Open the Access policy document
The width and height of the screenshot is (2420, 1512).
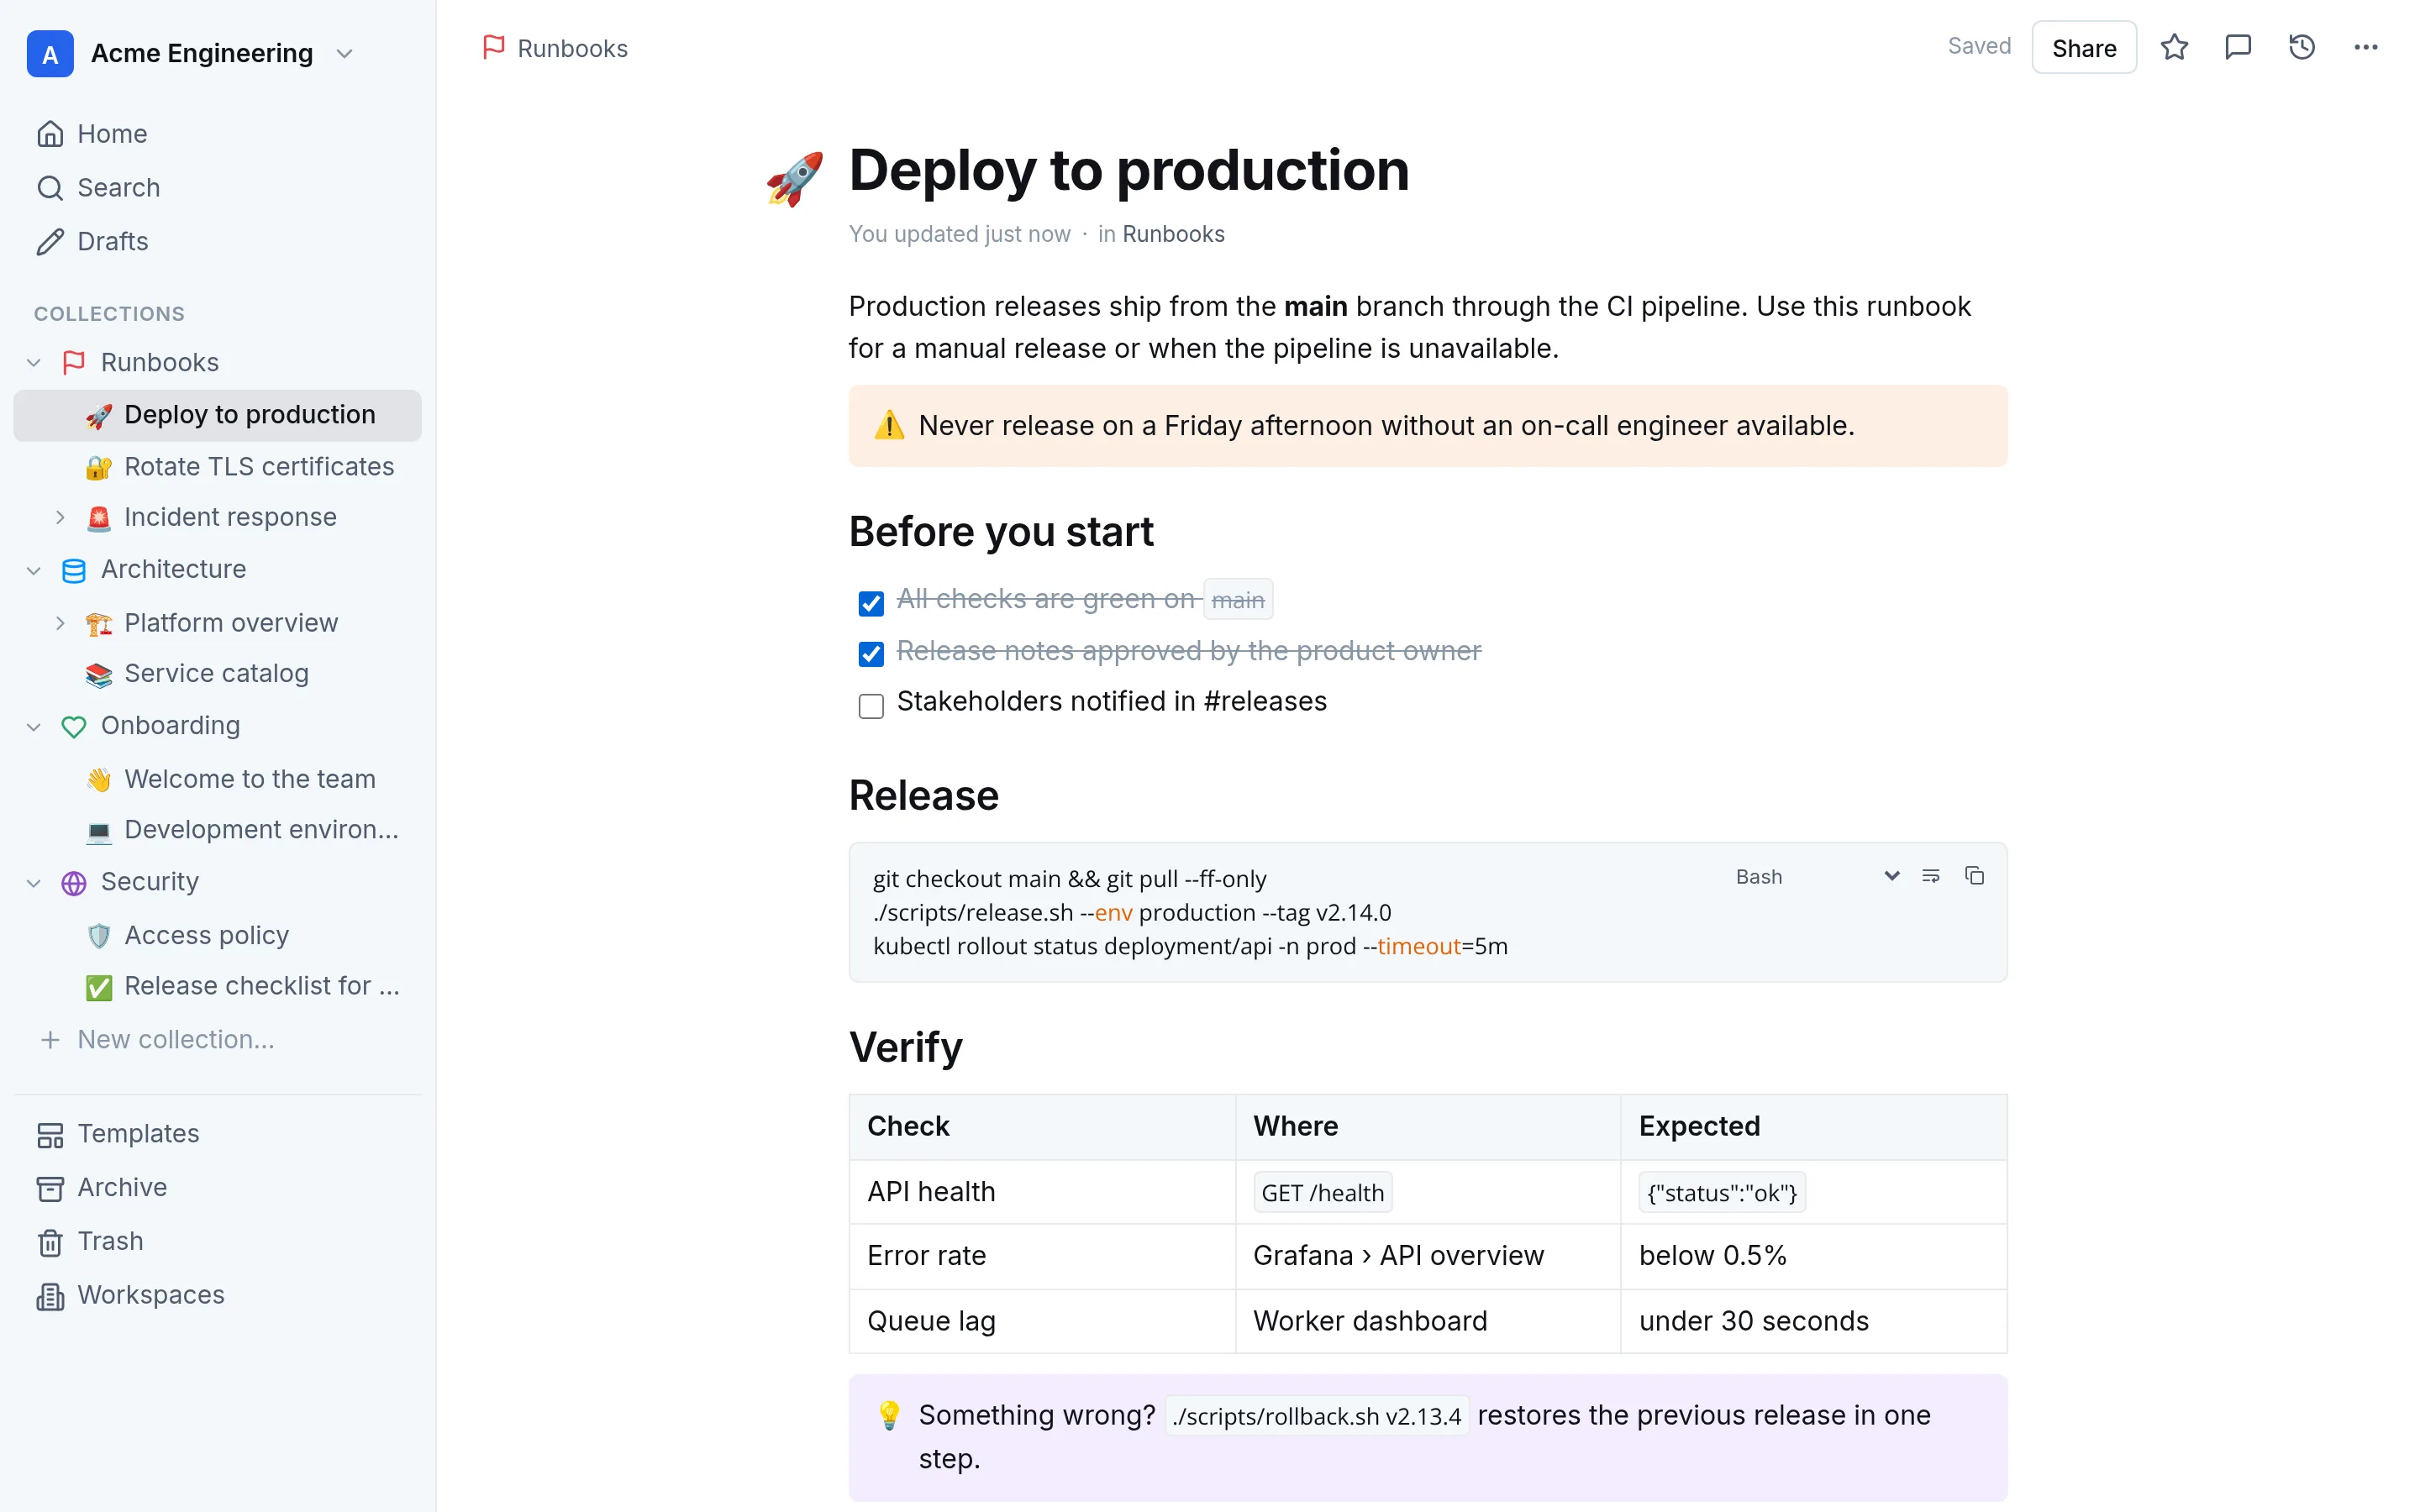[x=218, y=935]
